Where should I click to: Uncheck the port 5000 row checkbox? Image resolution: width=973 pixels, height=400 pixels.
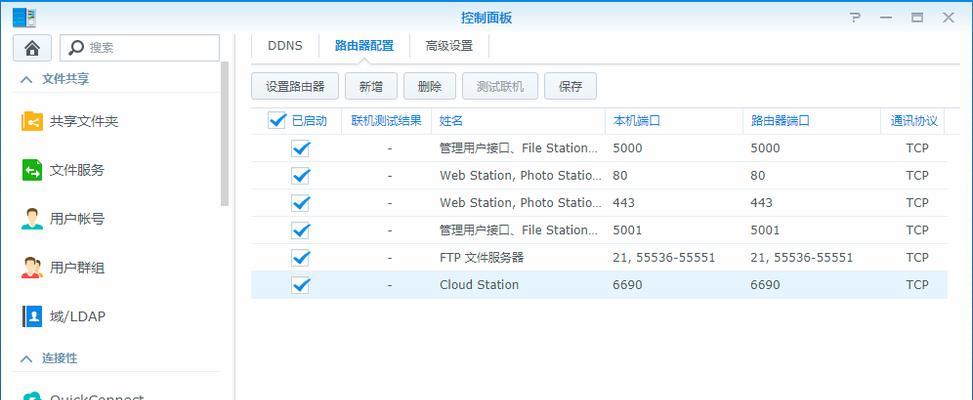[300, 148]
